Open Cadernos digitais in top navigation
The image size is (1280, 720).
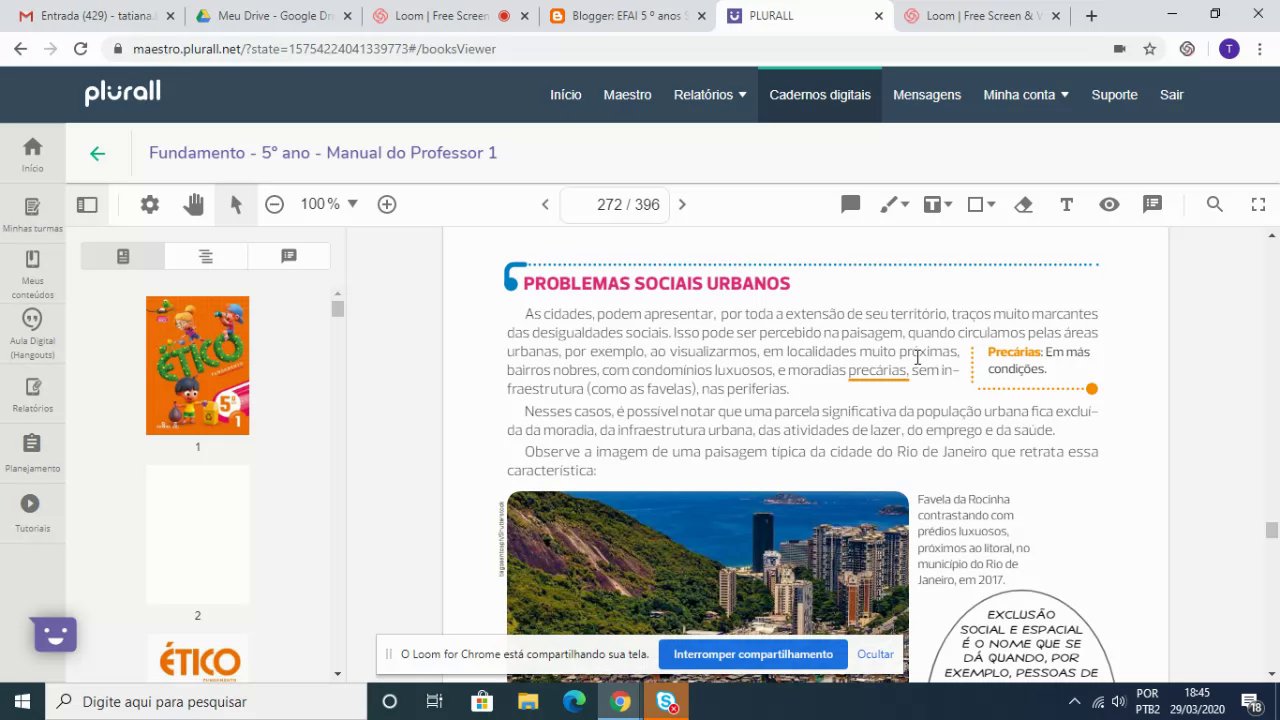pyautogui.click(x=820, y=95)
